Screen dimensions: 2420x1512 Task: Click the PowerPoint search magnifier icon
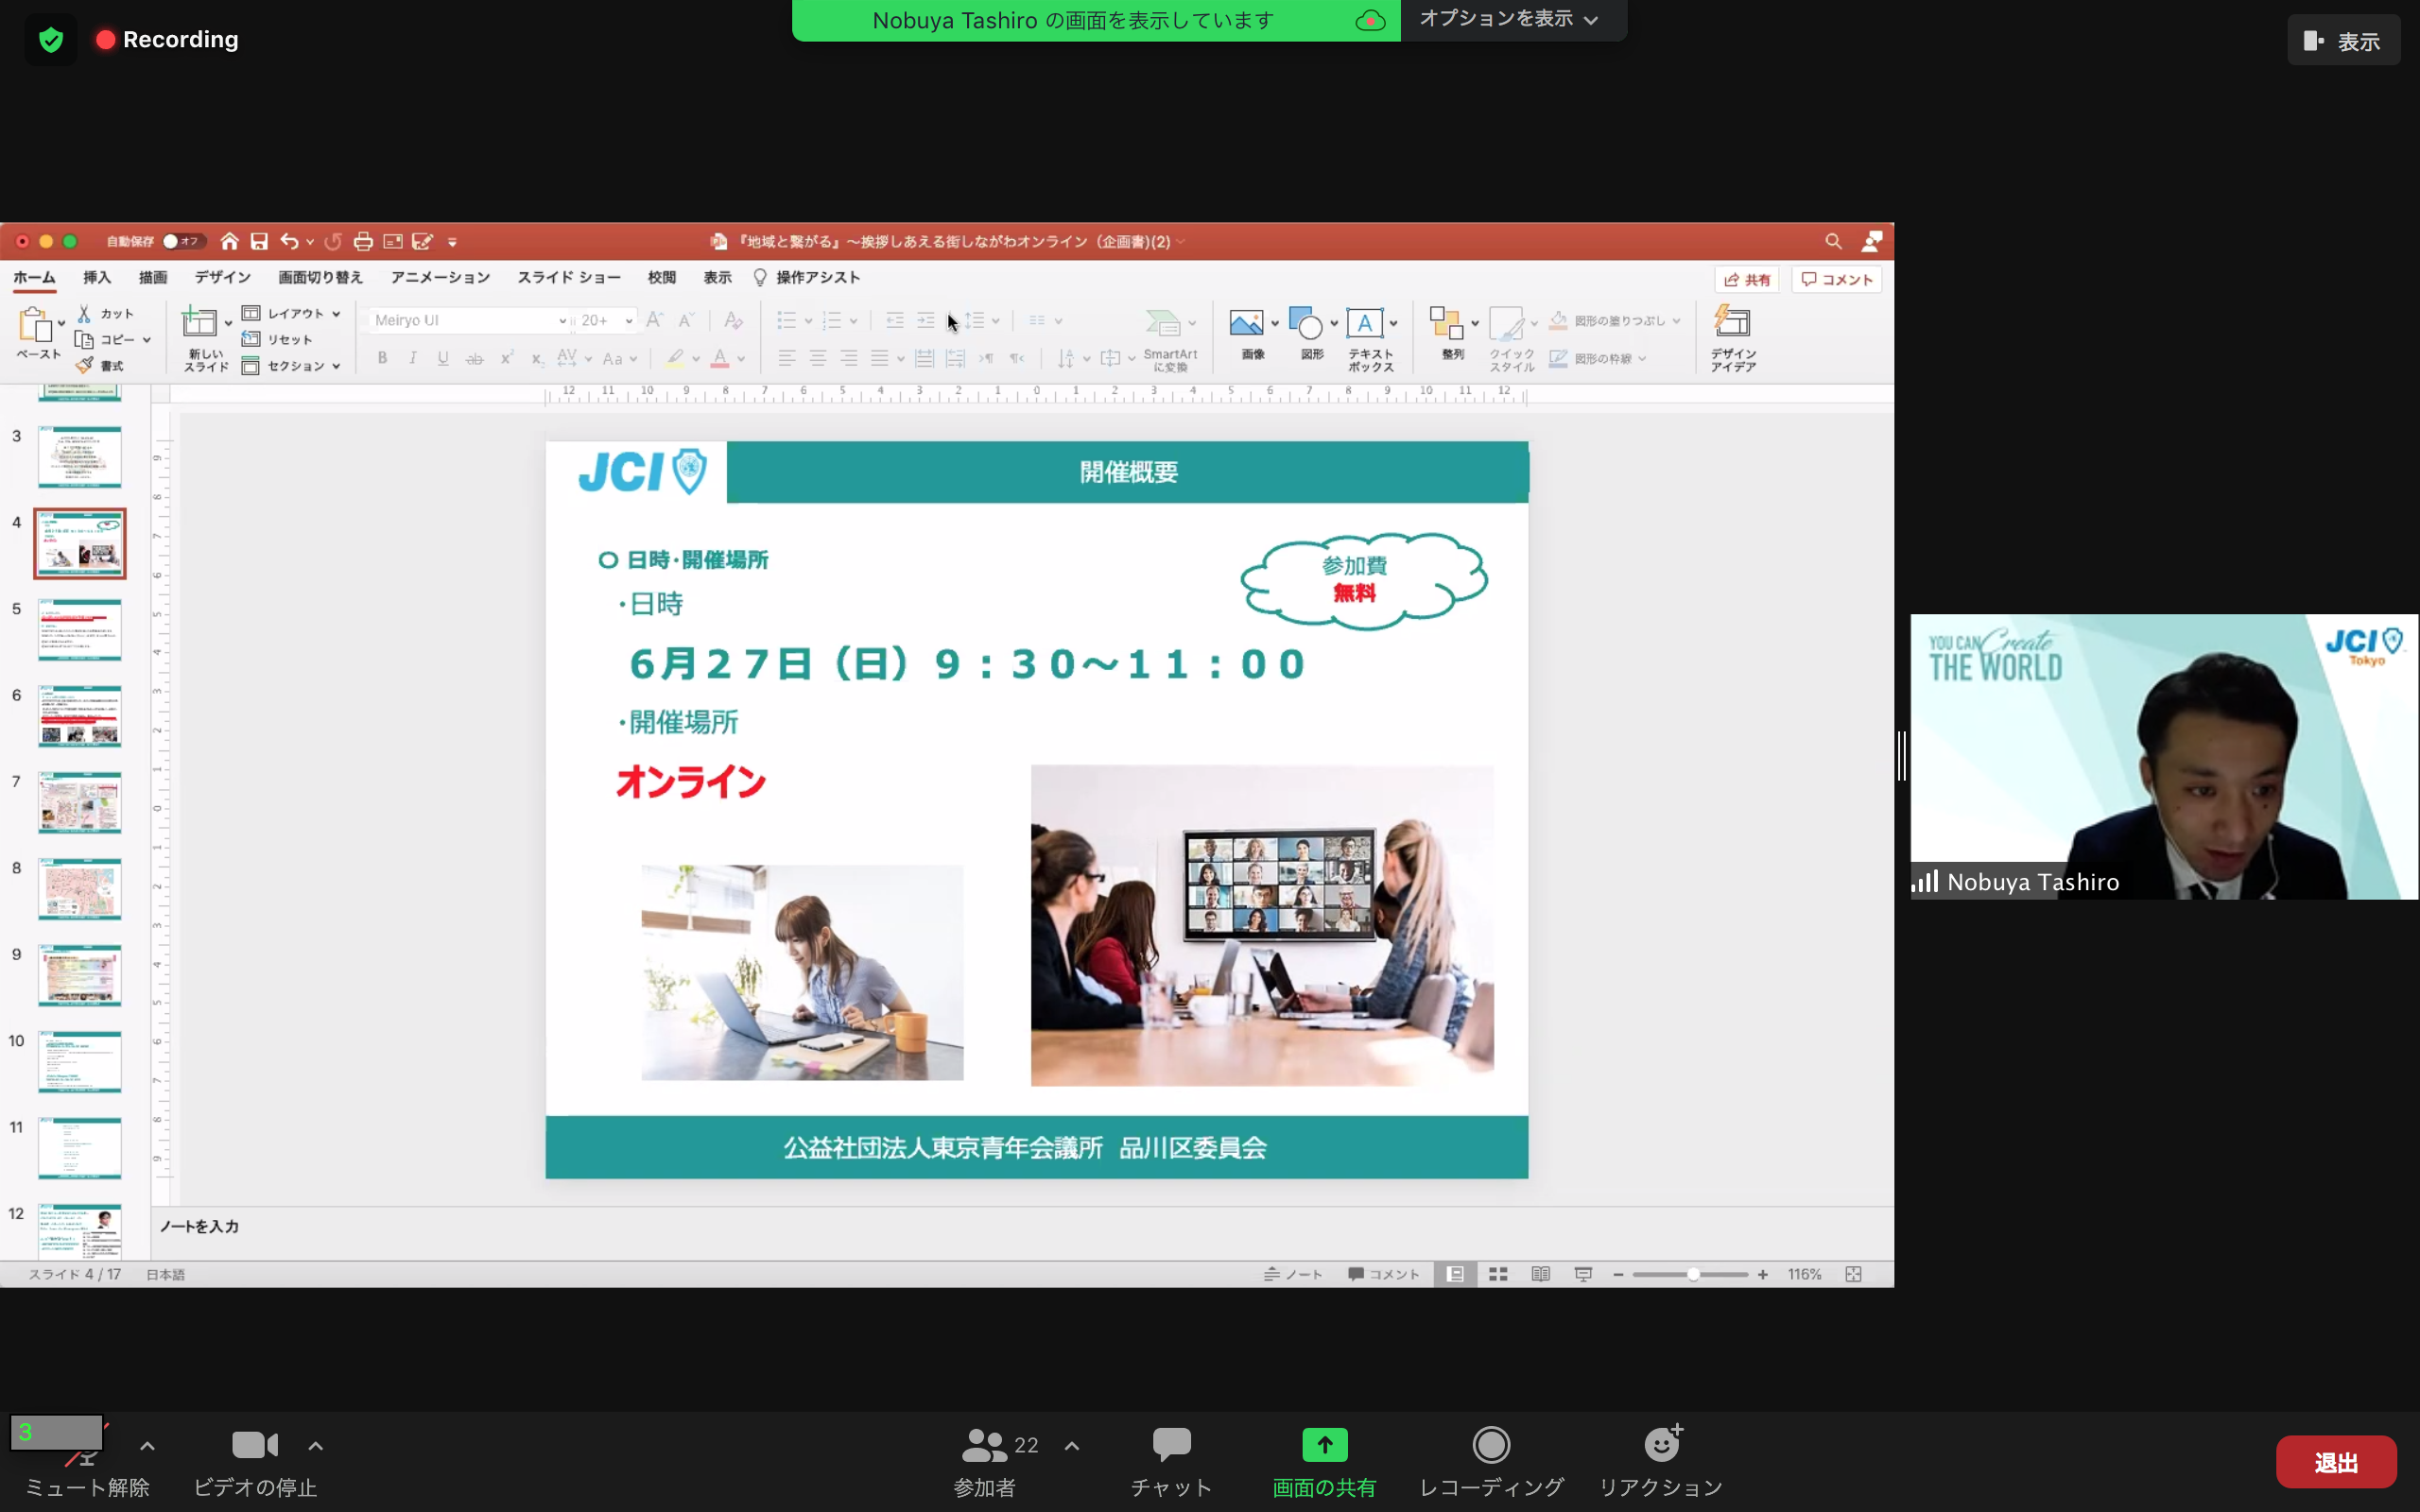(1833, 241)
